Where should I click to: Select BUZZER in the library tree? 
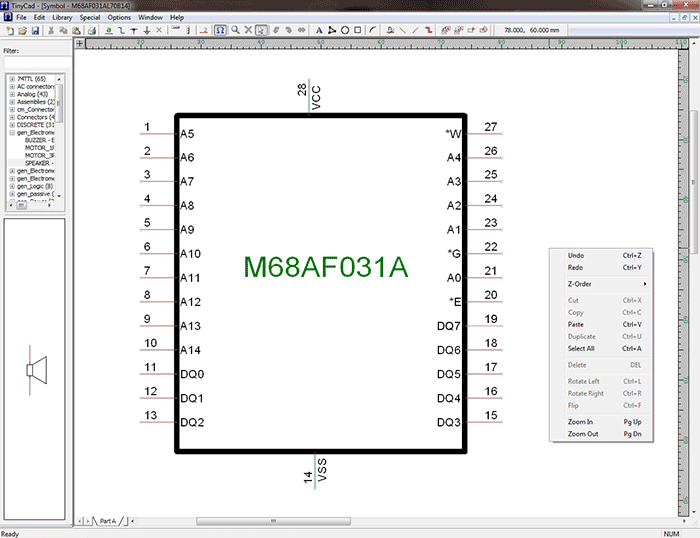click(x=38, y=140)
